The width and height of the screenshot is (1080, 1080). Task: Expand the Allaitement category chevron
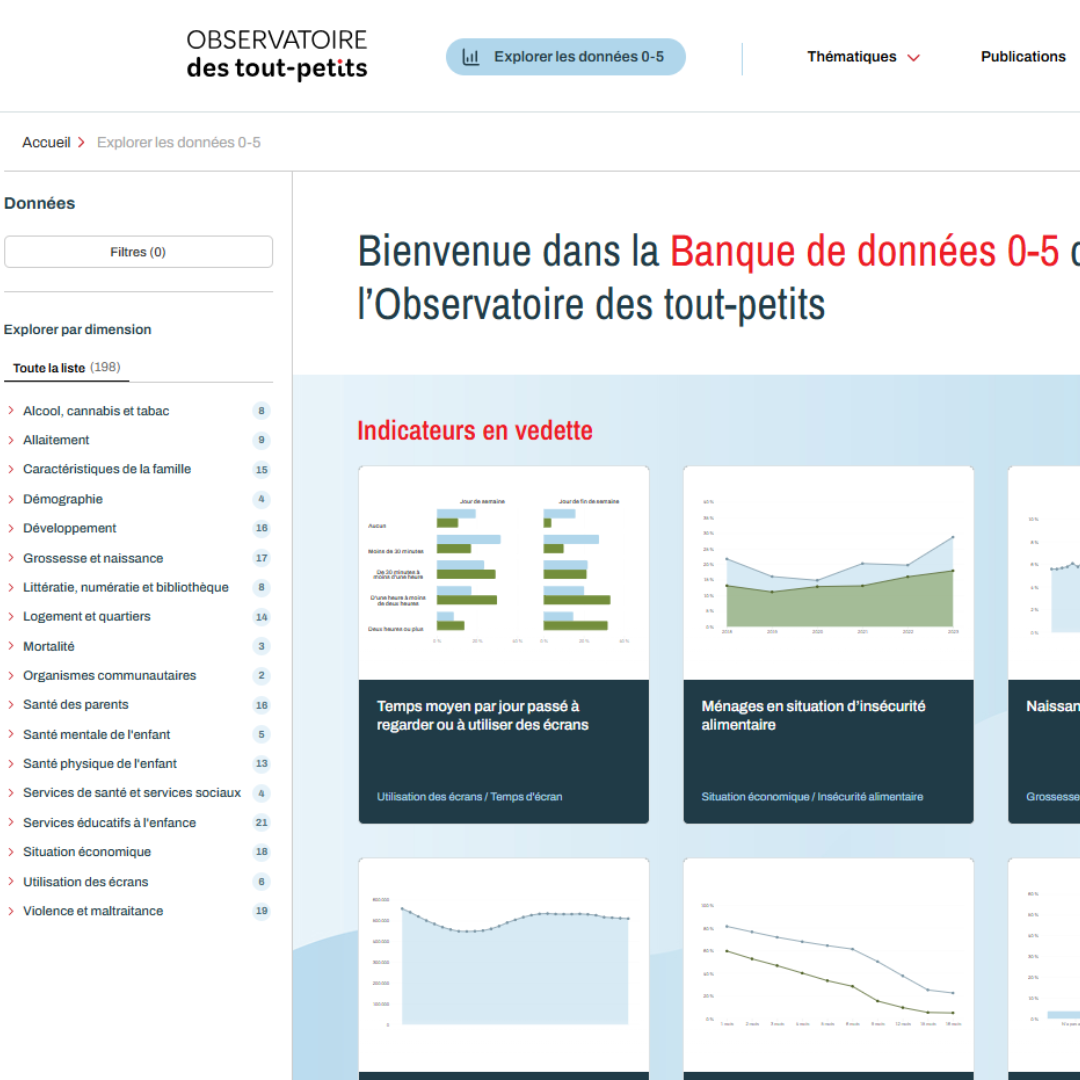point(11,440)
